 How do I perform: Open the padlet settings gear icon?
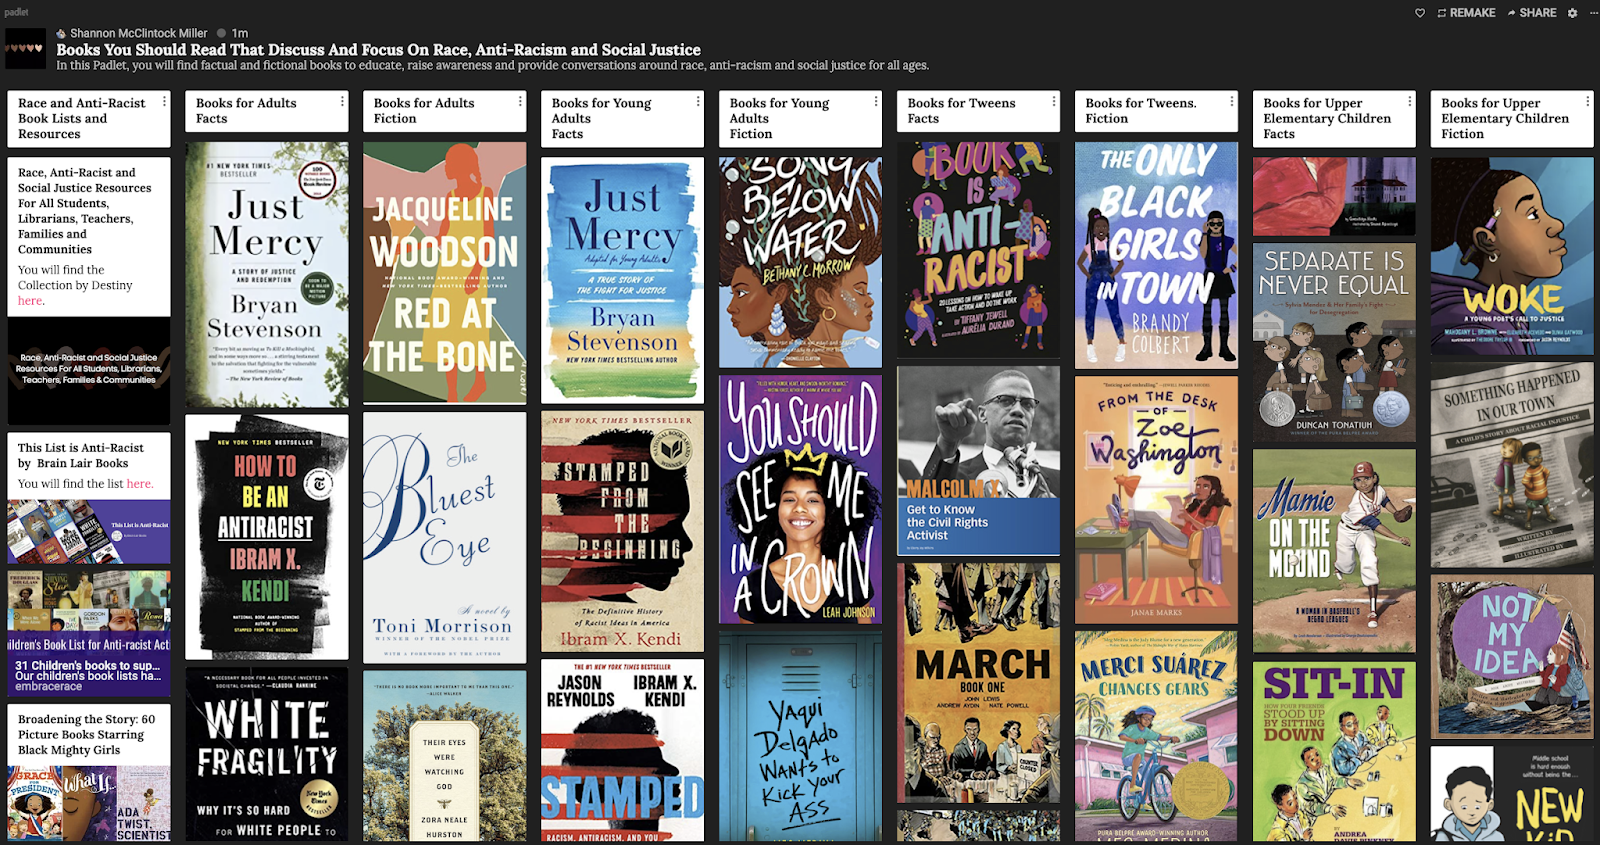[x=1572, y=13]
